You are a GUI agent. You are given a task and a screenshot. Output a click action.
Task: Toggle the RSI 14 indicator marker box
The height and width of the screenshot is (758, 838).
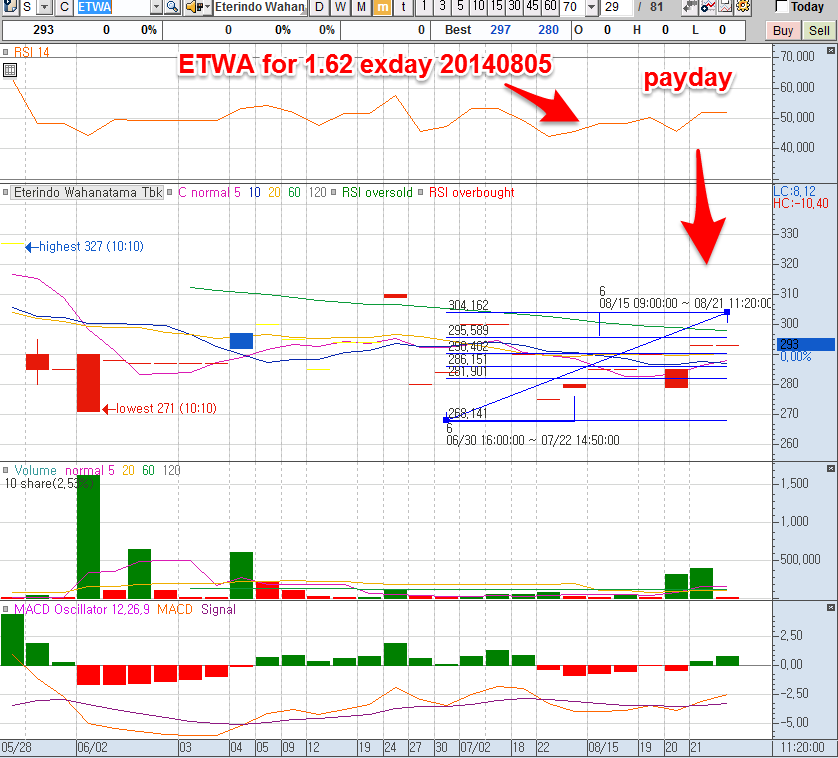click(5, 52)
